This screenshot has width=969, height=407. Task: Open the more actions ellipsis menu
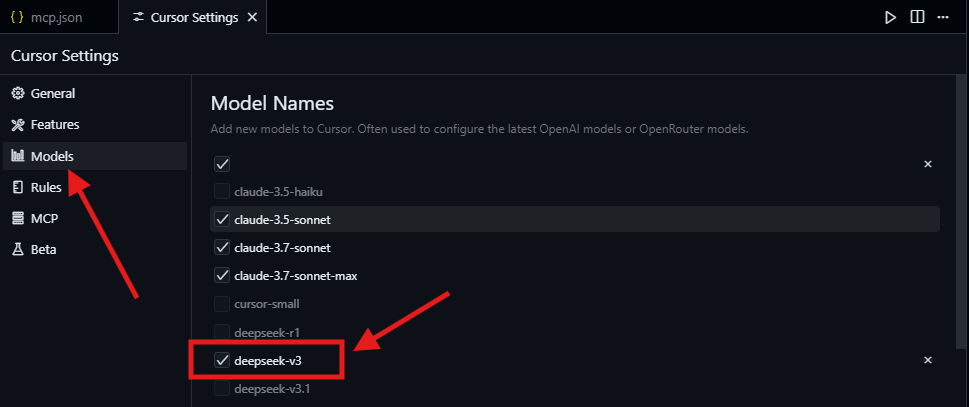click(x=943, y=17)
